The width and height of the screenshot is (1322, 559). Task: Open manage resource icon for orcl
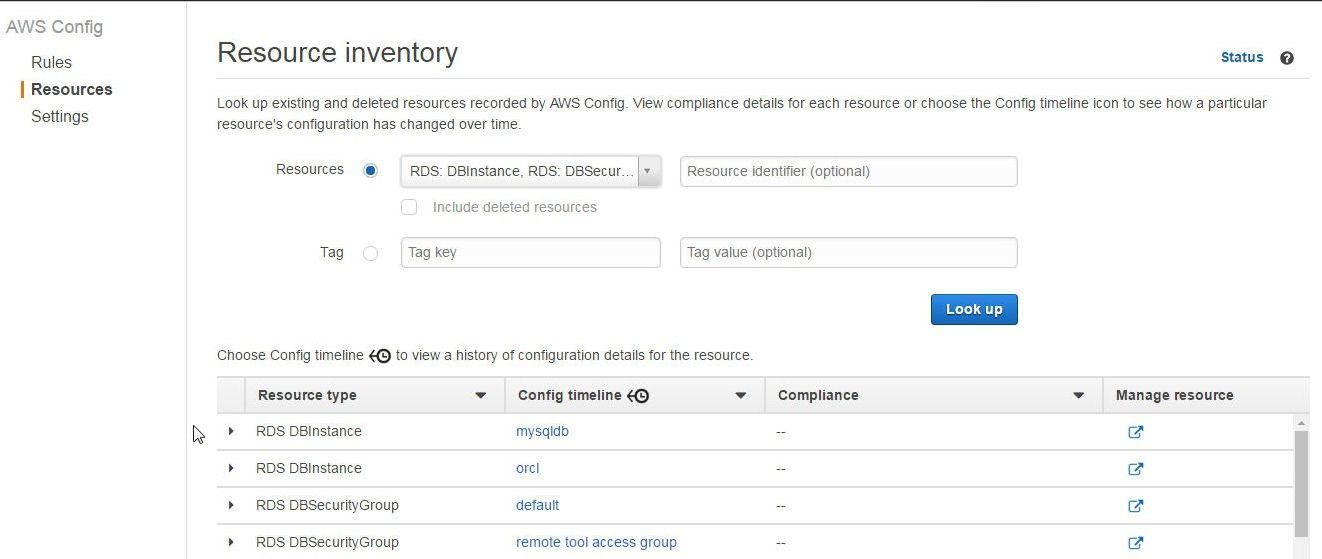[x=1136, y=469]
